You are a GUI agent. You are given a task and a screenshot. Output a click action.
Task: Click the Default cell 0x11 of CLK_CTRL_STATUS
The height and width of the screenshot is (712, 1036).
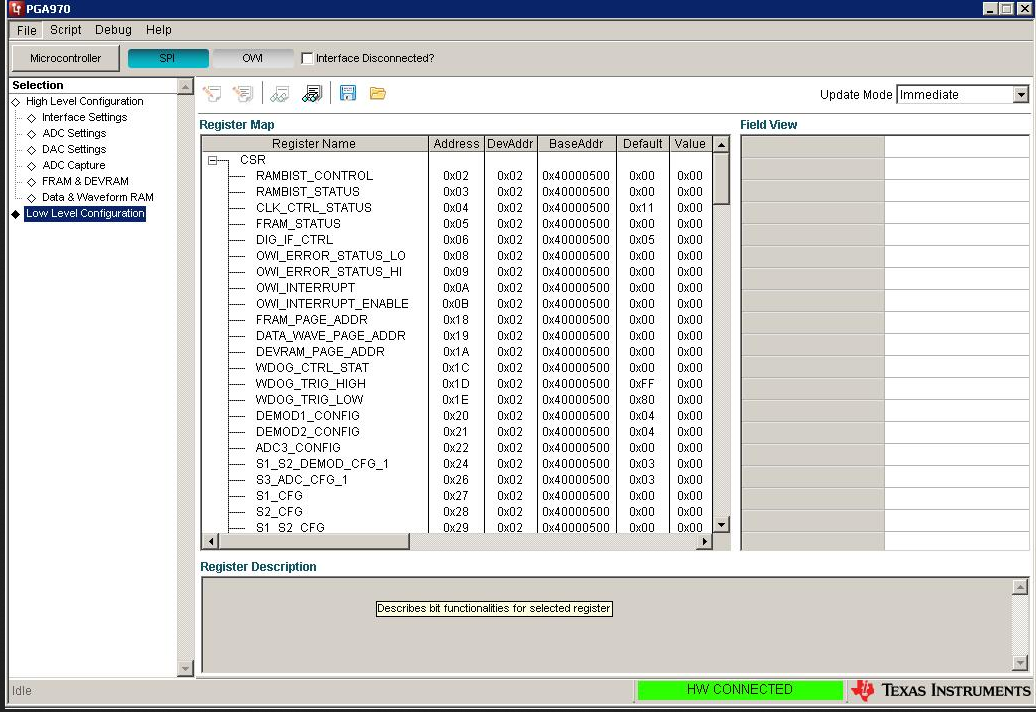tap(642, 207)
